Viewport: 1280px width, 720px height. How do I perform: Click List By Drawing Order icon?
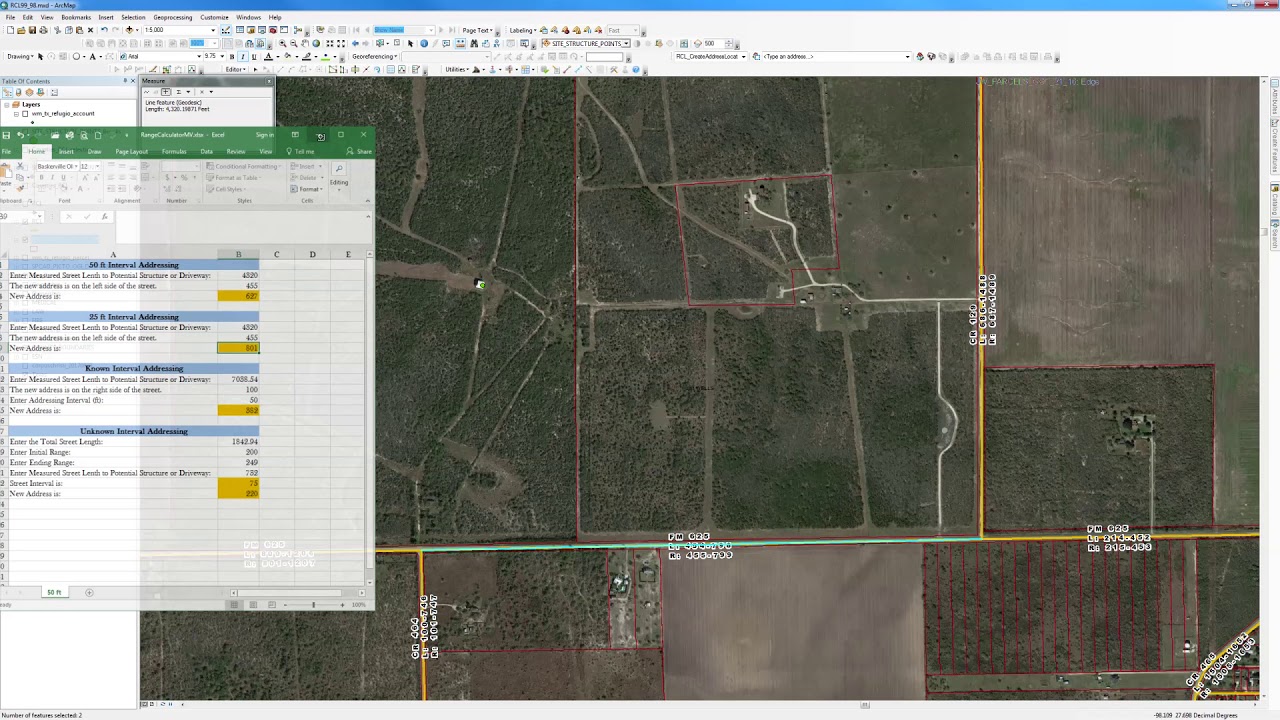7,92
